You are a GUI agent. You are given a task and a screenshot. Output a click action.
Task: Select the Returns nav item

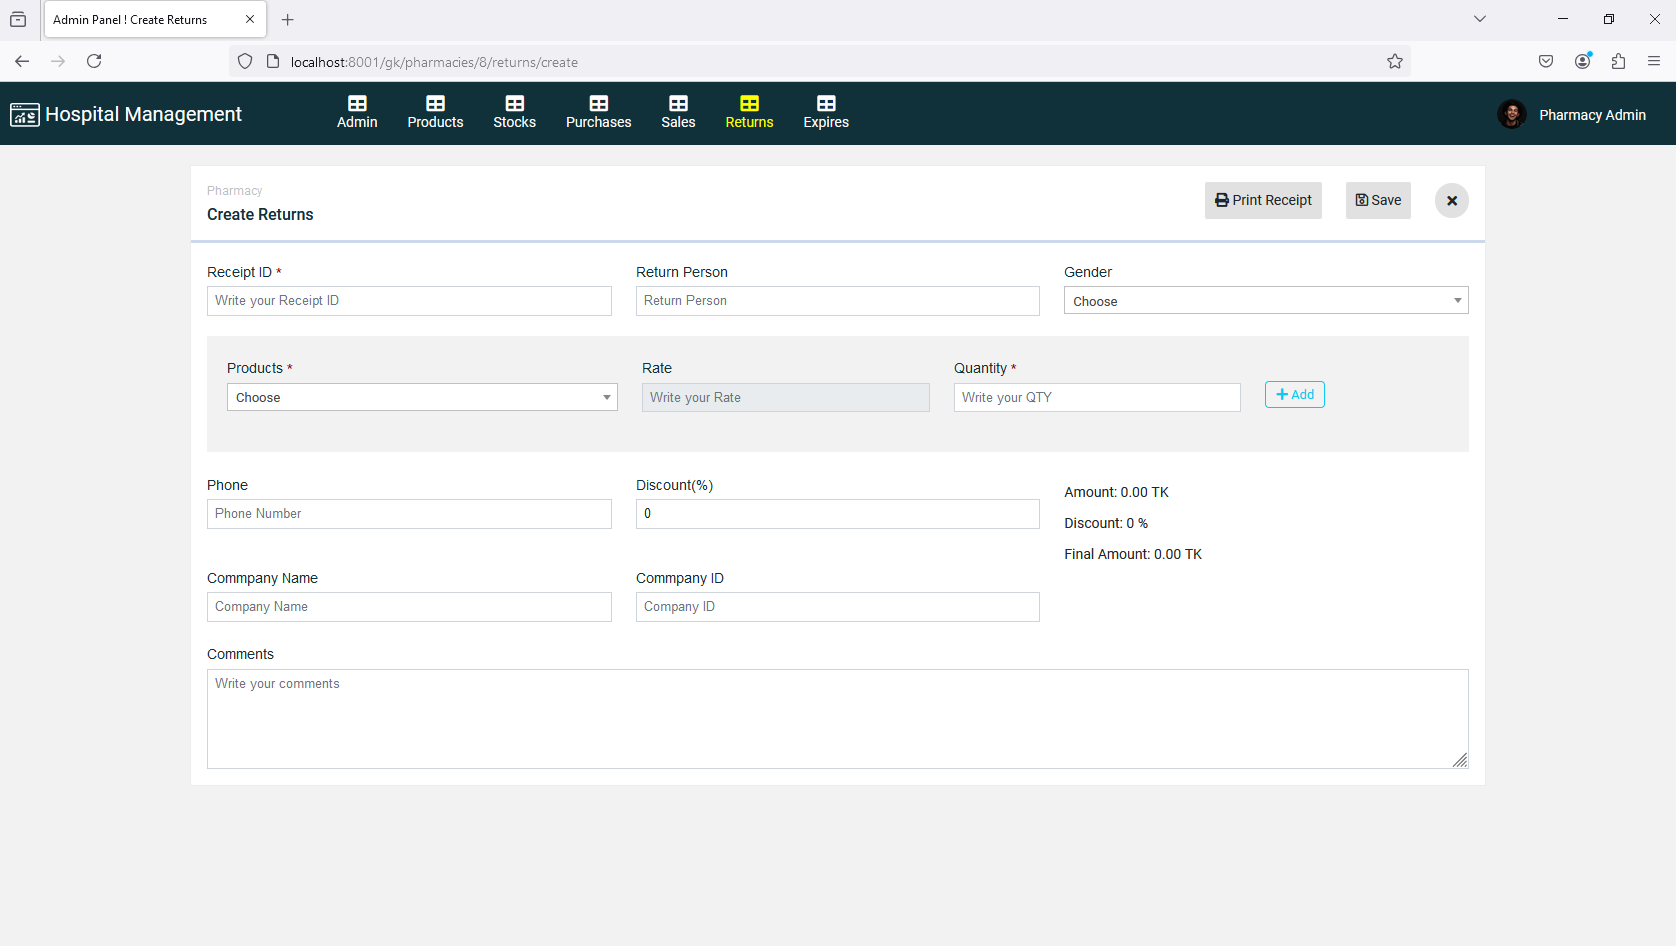point(749,113)
